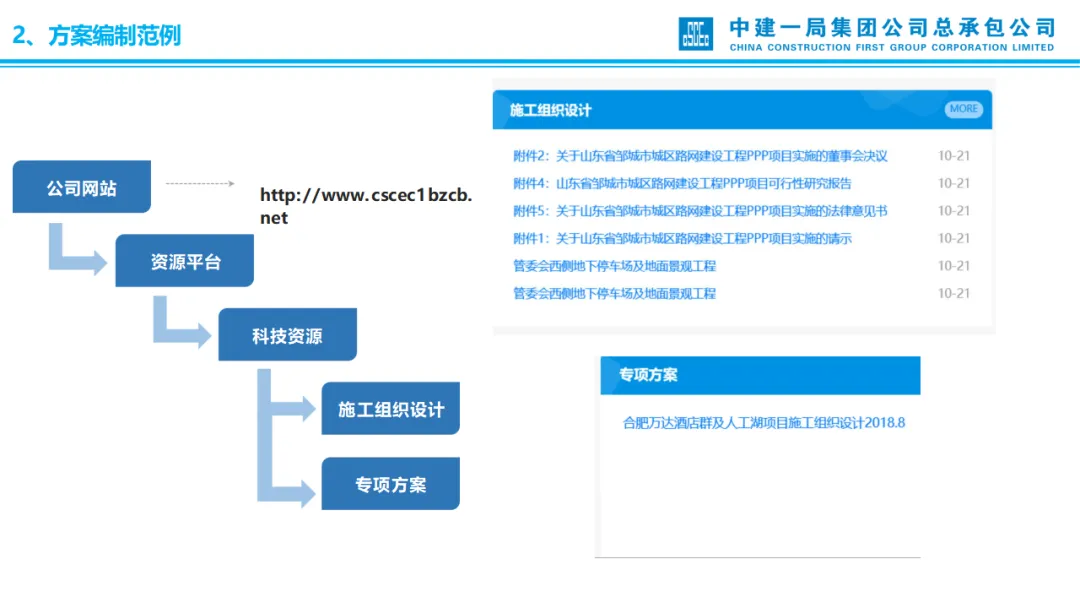The height and width of the screenshot is (608, 1080).
Task: Click the http://www.cscec1bzcb.net URL text
Action: (x=366, y=206)
